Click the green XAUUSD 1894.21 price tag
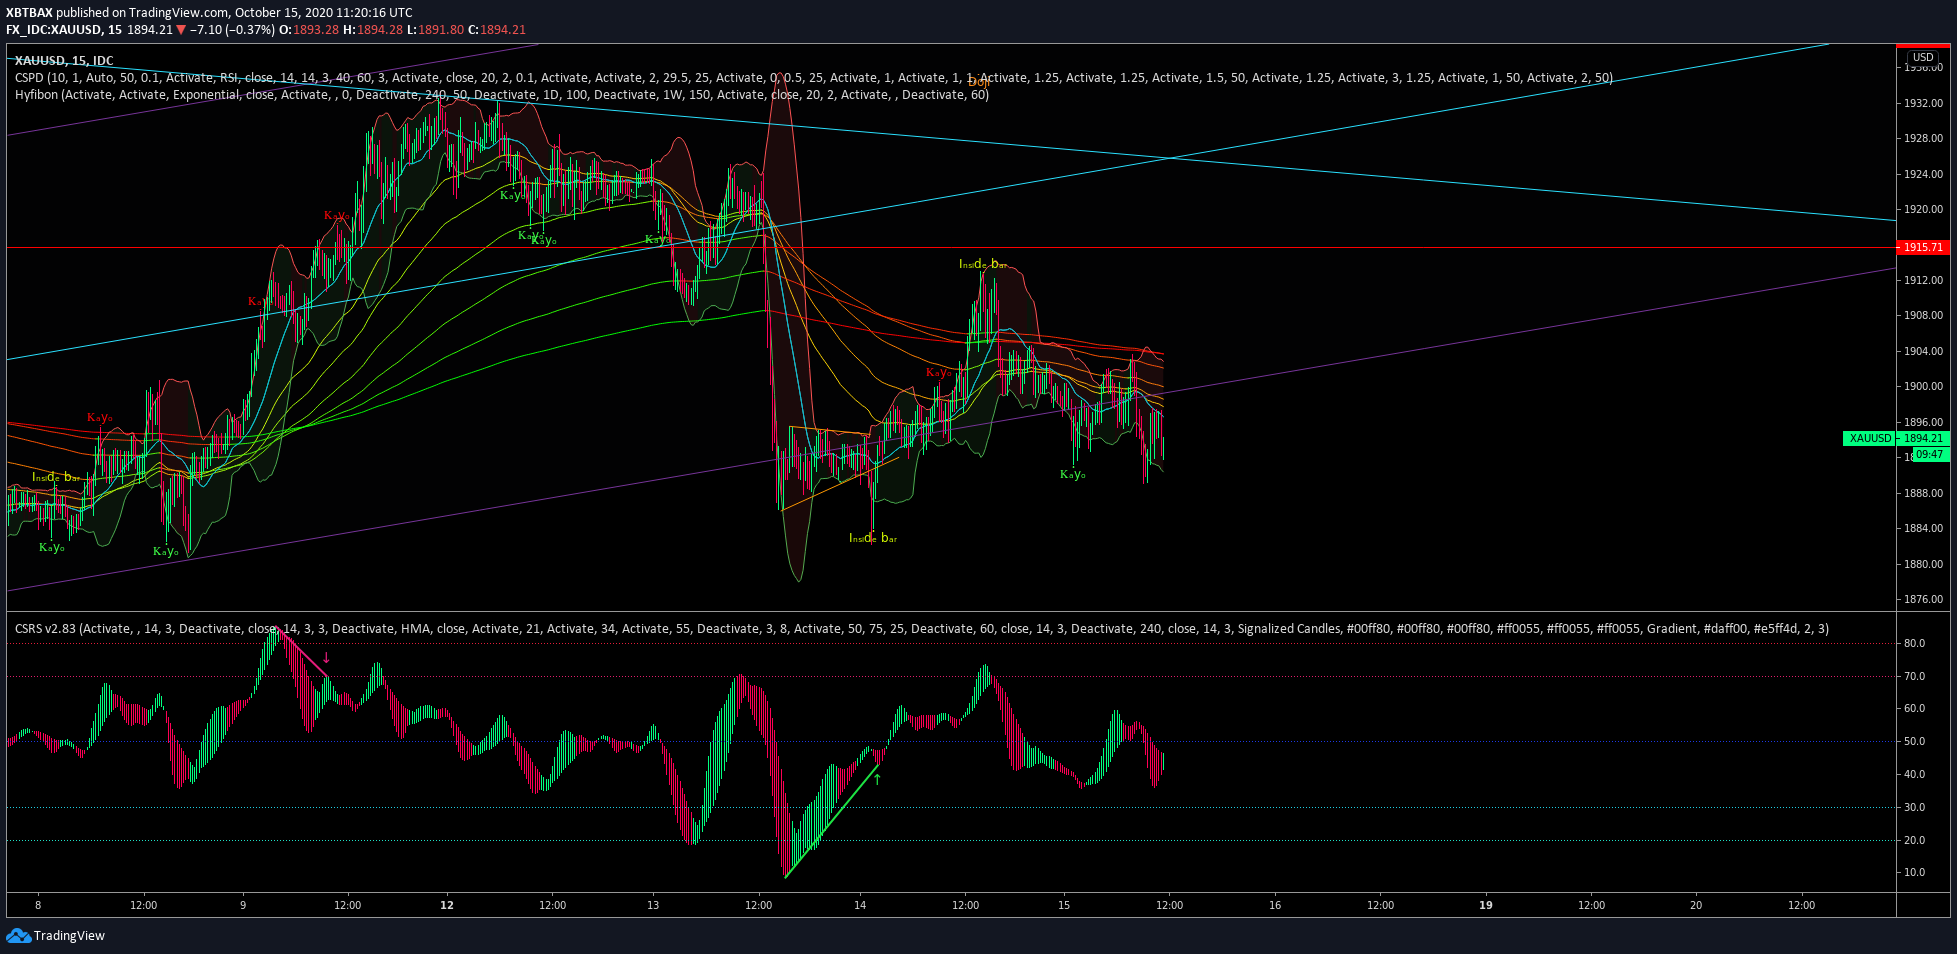Screen dimensions: 1957x954 pyautogui.click(x=1896, y=438)
